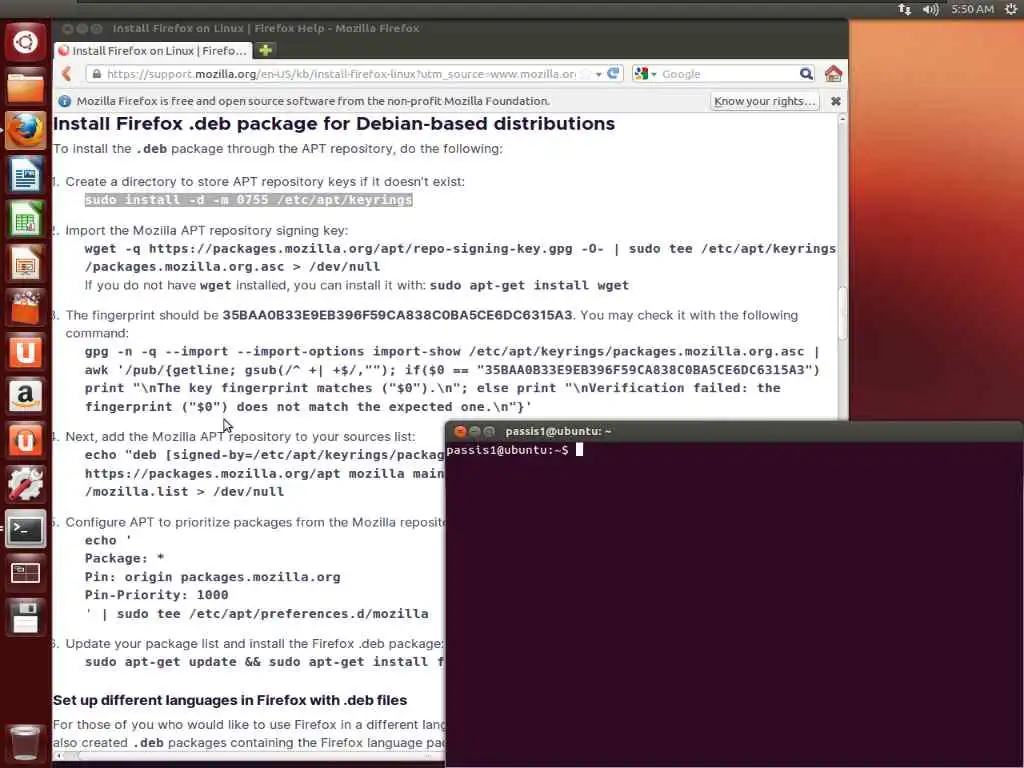Click terminal title bar passis1@ubuntu
The width and height of the screenshot is (1024, 768).
tap(735, 431)
